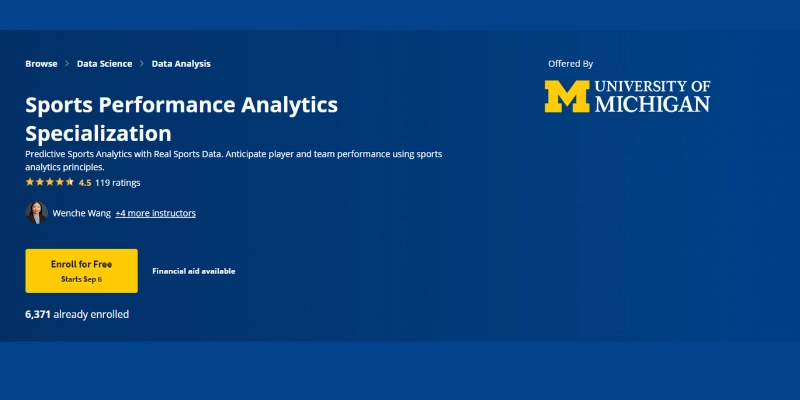Open instructor Wenche Wang's name
This screenshot has height=400, width=800.
pos(81,213)
